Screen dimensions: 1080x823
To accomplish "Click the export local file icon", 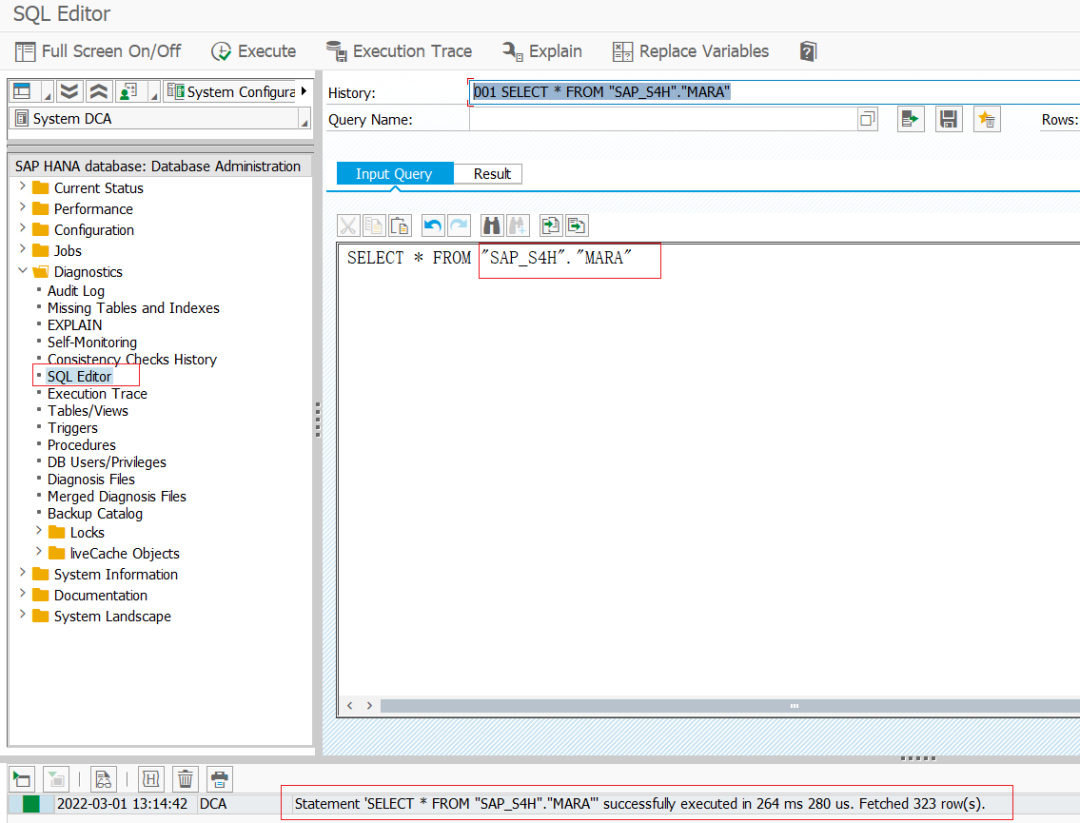I will tap(577, 225).
